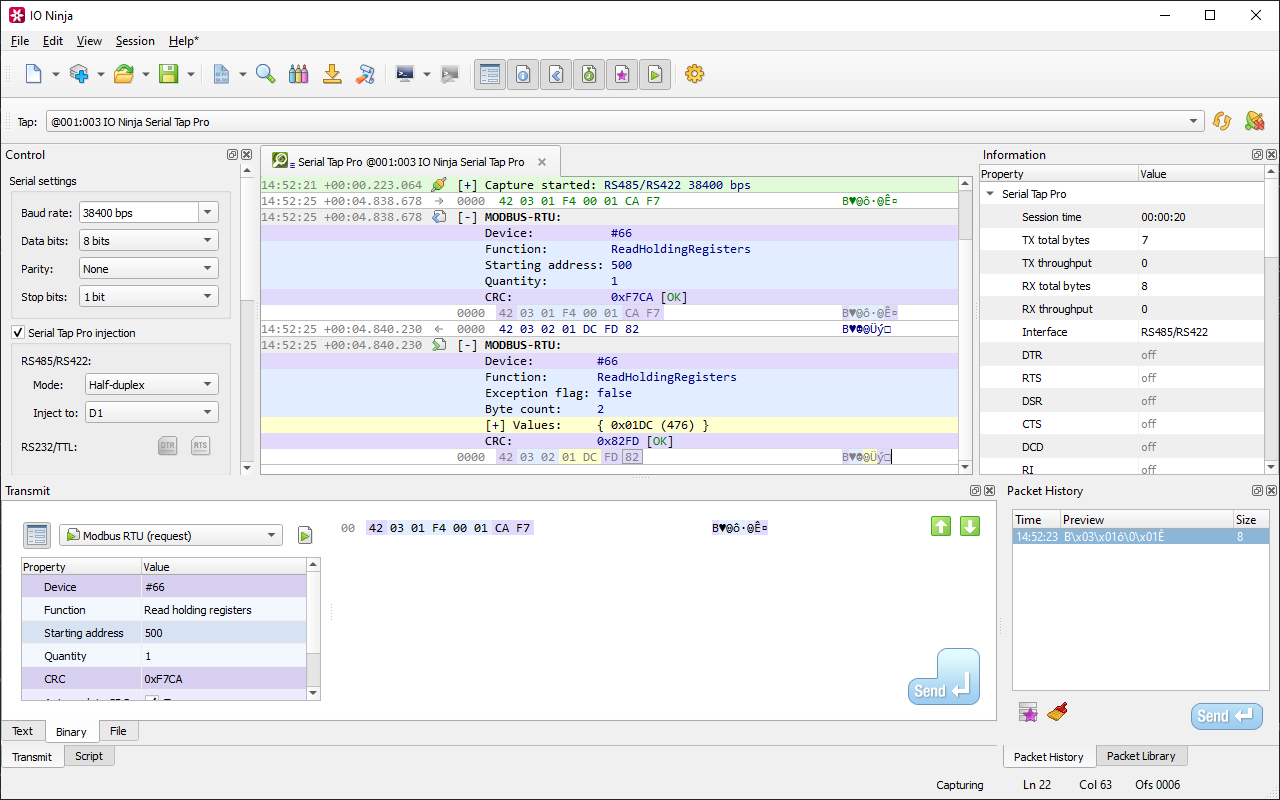
Task: Toggle the purple star packet library button
Action: (622, 74)
